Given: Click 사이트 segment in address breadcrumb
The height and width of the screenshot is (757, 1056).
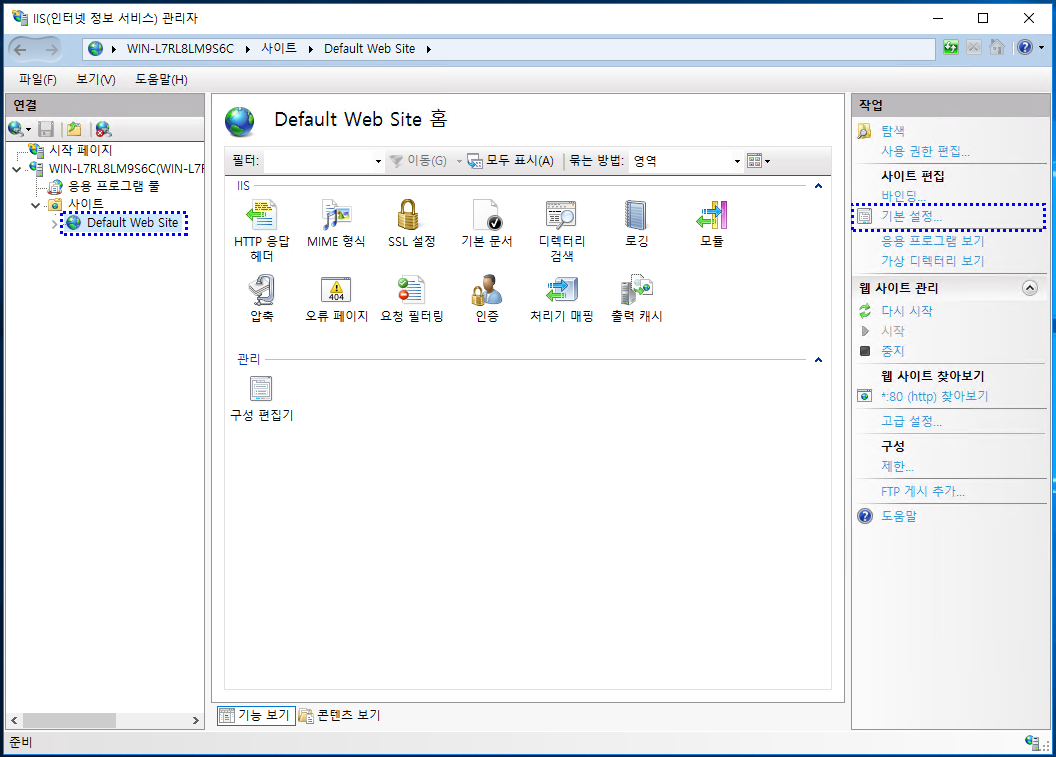Looking at the screenshot, I should tap(279, 48).
